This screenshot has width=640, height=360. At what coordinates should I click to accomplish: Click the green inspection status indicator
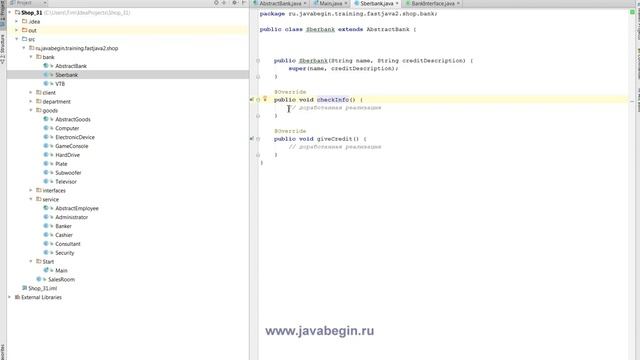click(632, 12)
